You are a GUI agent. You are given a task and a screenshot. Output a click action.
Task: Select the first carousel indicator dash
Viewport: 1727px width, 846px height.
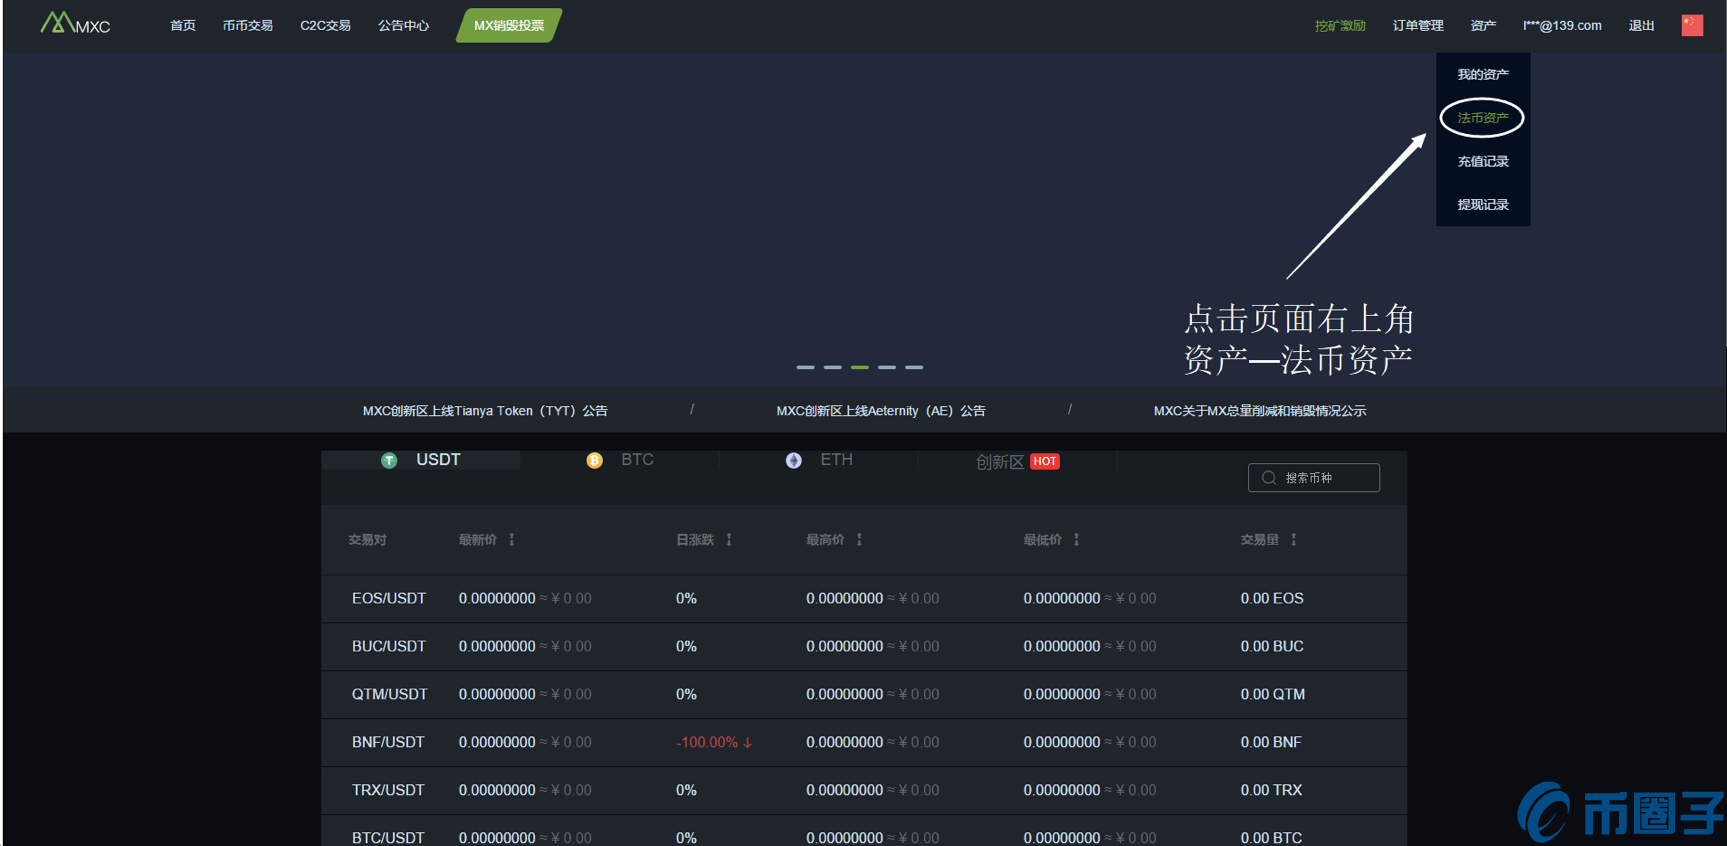pyautogui.click(x=805, y=367)
